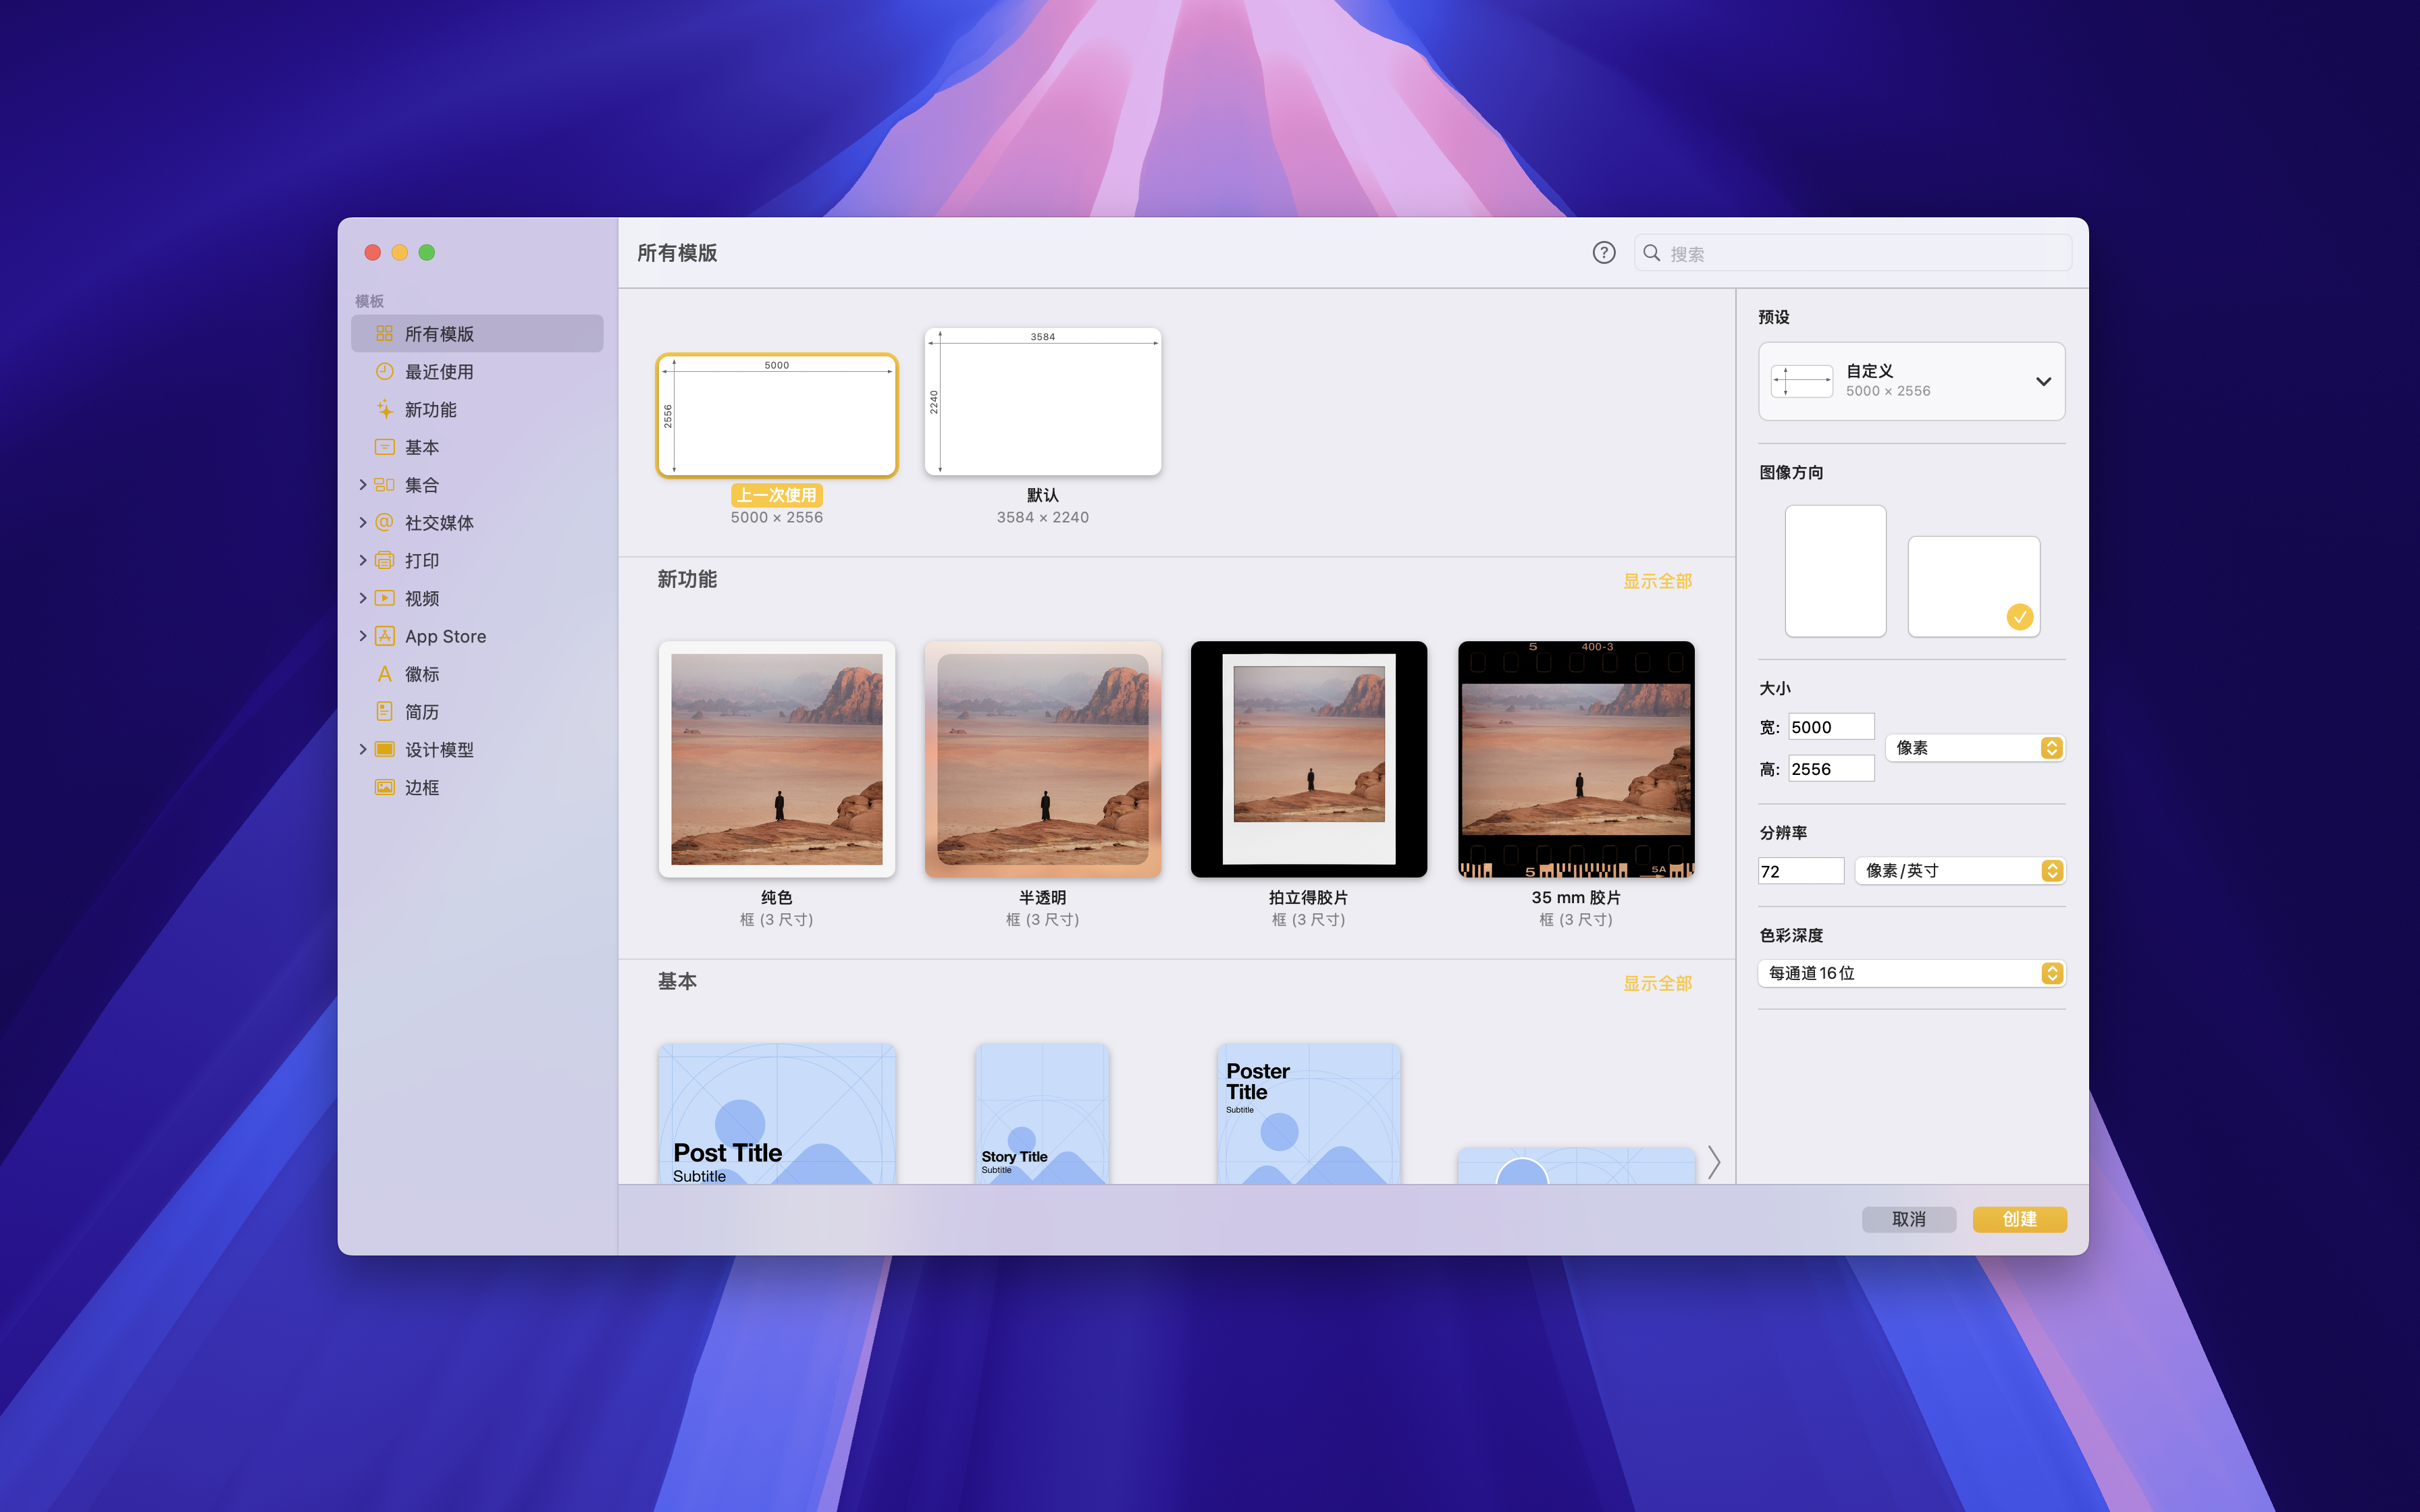Select the 新功能 sparkle category icon
The height and width of the screenshot is (1512, 2420).
click(x=385, y=409)
